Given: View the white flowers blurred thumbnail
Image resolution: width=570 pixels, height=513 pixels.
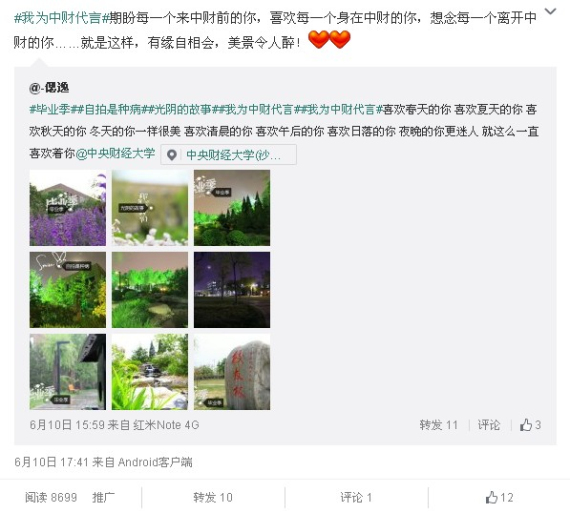Looking at the screenshot, I should (150, 208).
